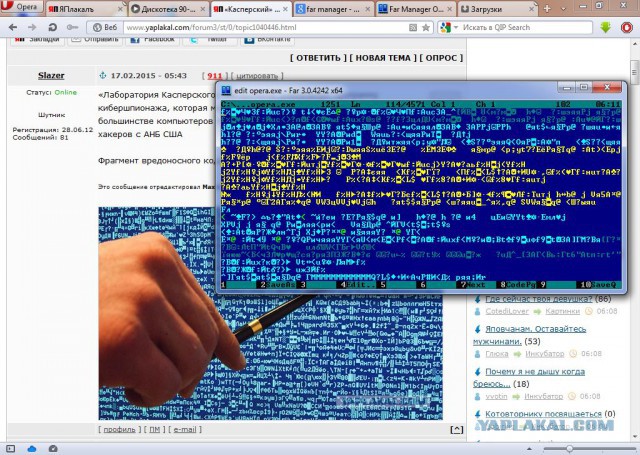
Task: Click the НОВАЯ ТЕМА link
Action: tap(383, 58)
